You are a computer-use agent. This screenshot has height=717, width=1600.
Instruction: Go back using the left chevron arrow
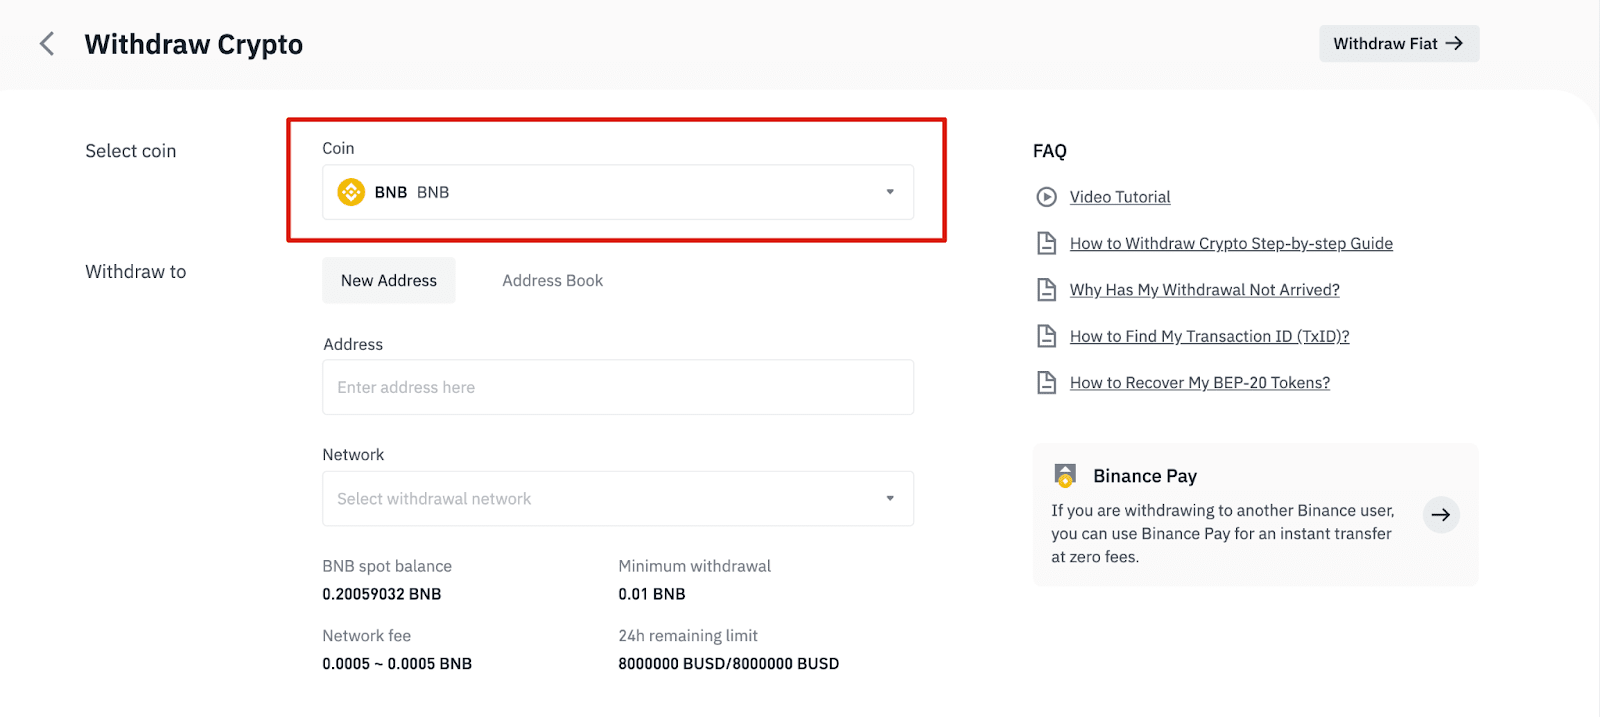46,44
